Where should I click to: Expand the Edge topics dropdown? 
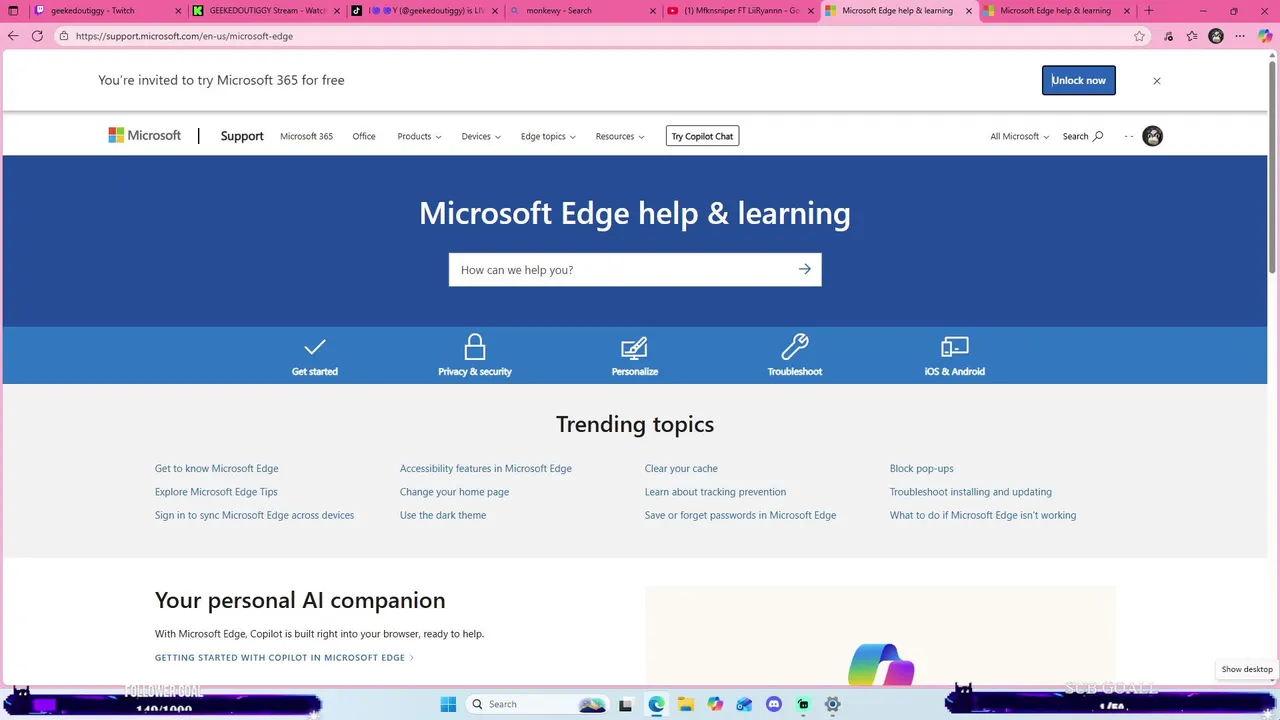(x=548, y=136)
